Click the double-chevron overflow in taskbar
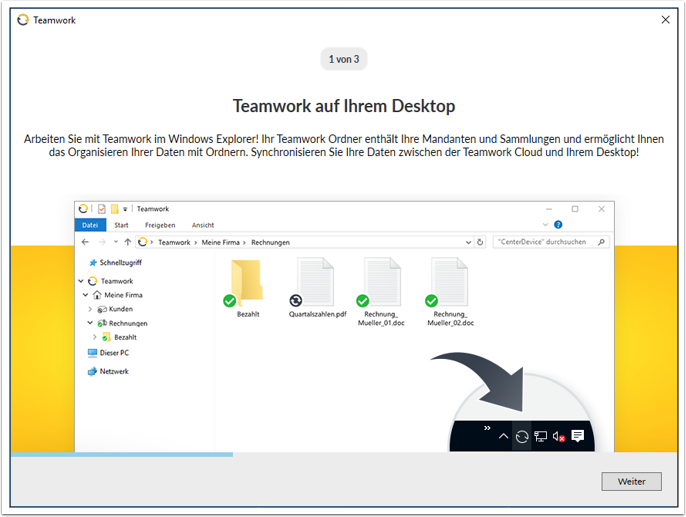686x517 pixels. click(487, 428)
